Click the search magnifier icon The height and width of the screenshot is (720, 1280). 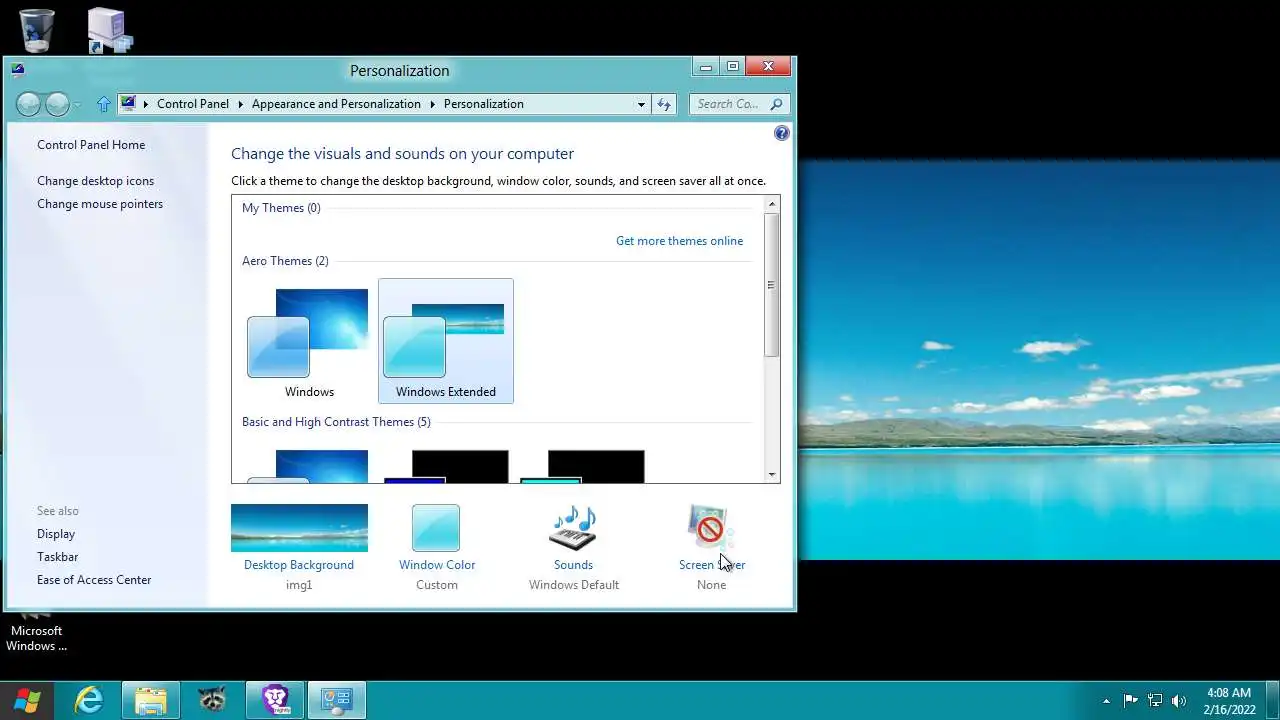coord(777,104)
